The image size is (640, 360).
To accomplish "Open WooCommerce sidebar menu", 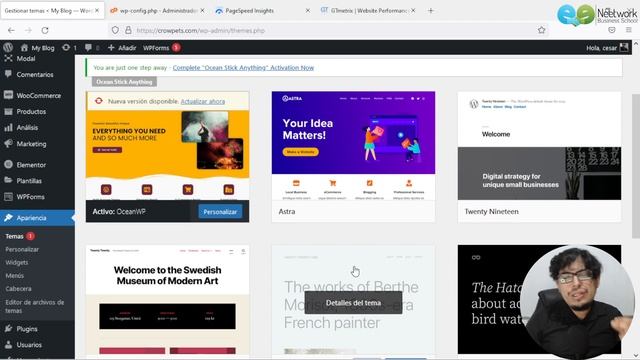I will 37,96.
